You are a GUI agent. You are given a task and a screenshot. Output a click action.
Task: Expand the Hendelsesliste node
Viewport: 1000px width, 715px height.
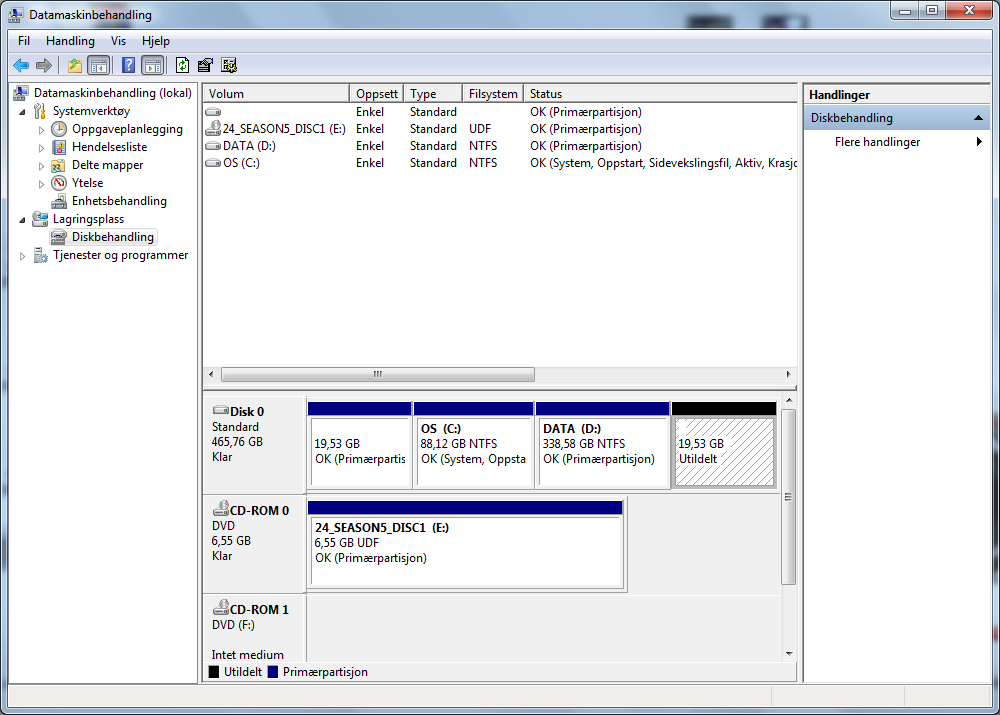tap(41, 148)
